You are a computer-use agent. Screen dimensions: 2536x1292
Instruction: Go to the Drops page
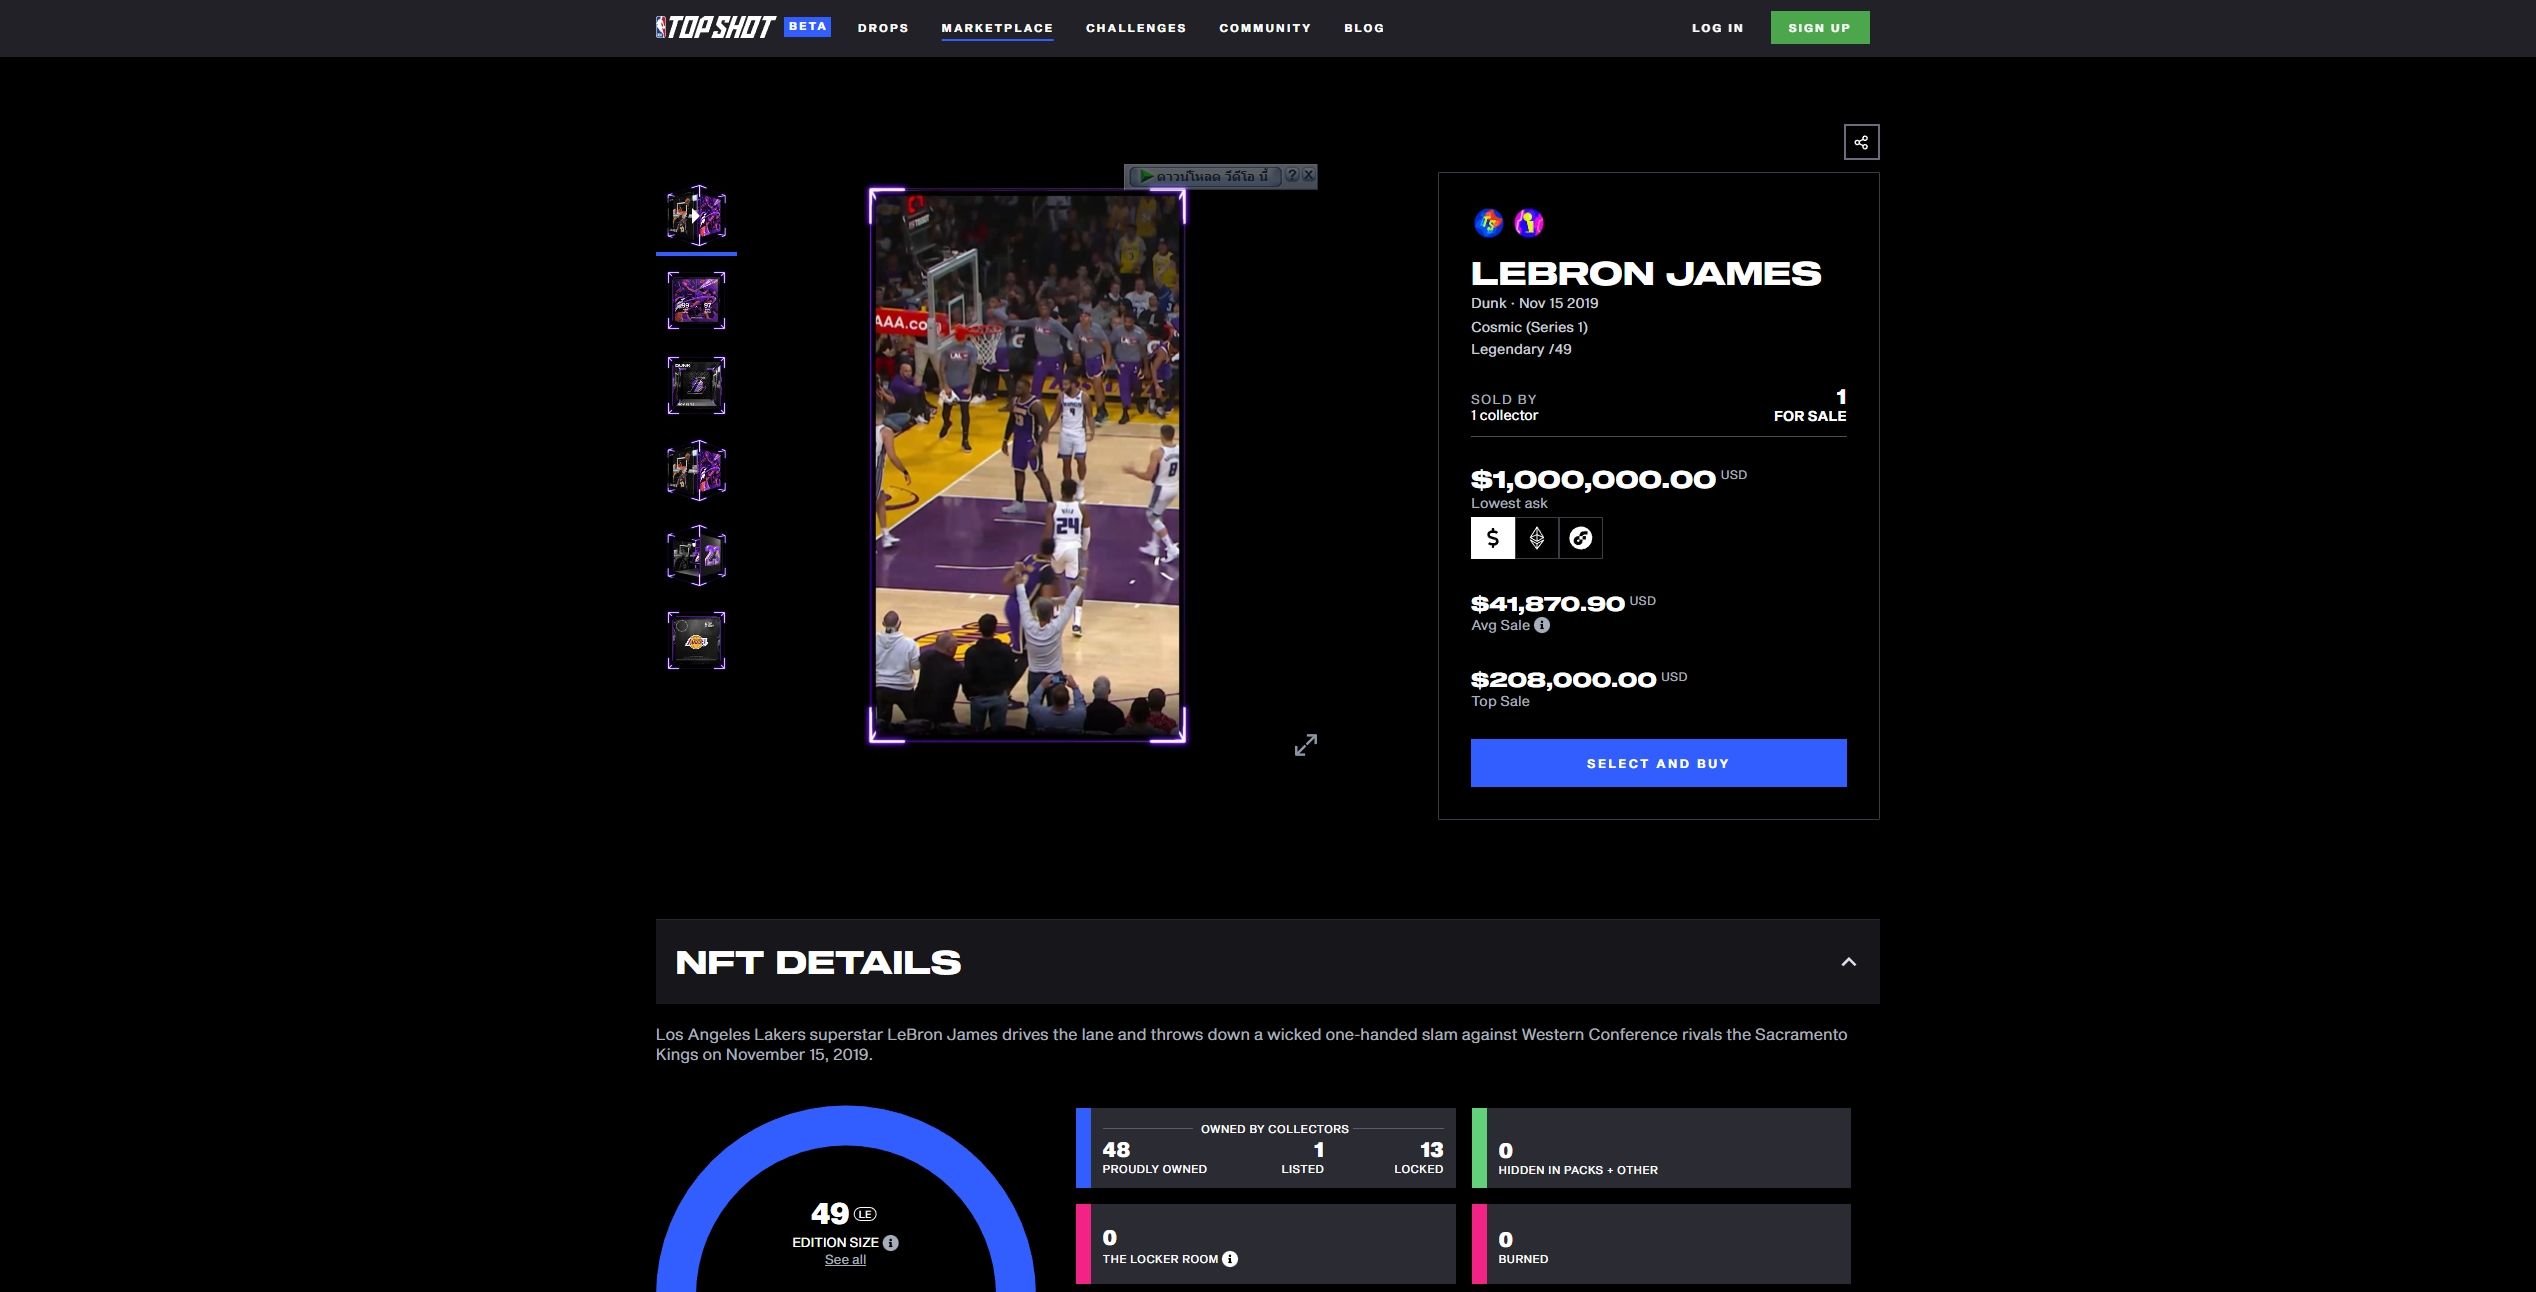[x=882, y=28]
